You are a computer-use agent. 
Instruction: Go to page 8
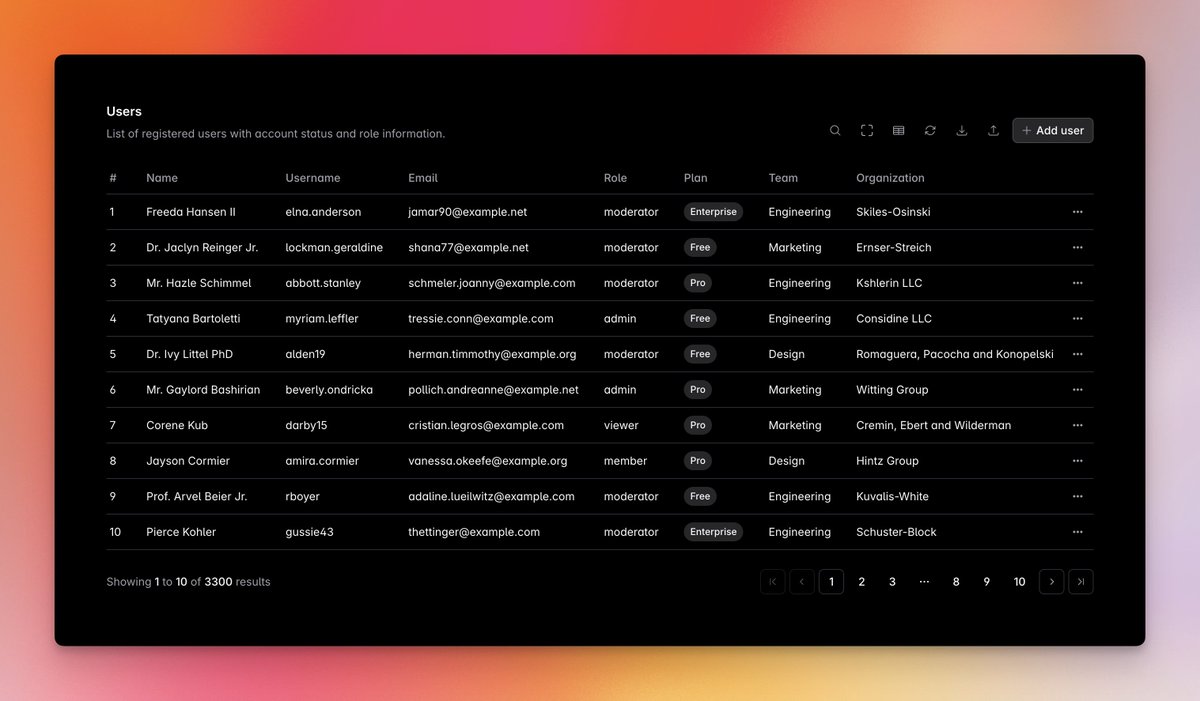pos(956,582)
